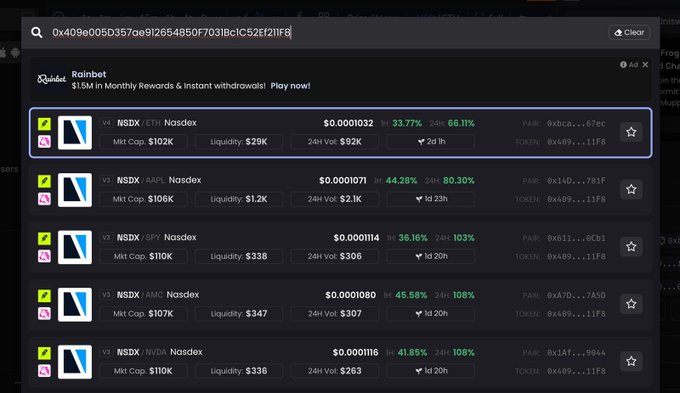680x393 pixels.
Task: Click pair address 0xbca...67ec
Action: point(576,124)
